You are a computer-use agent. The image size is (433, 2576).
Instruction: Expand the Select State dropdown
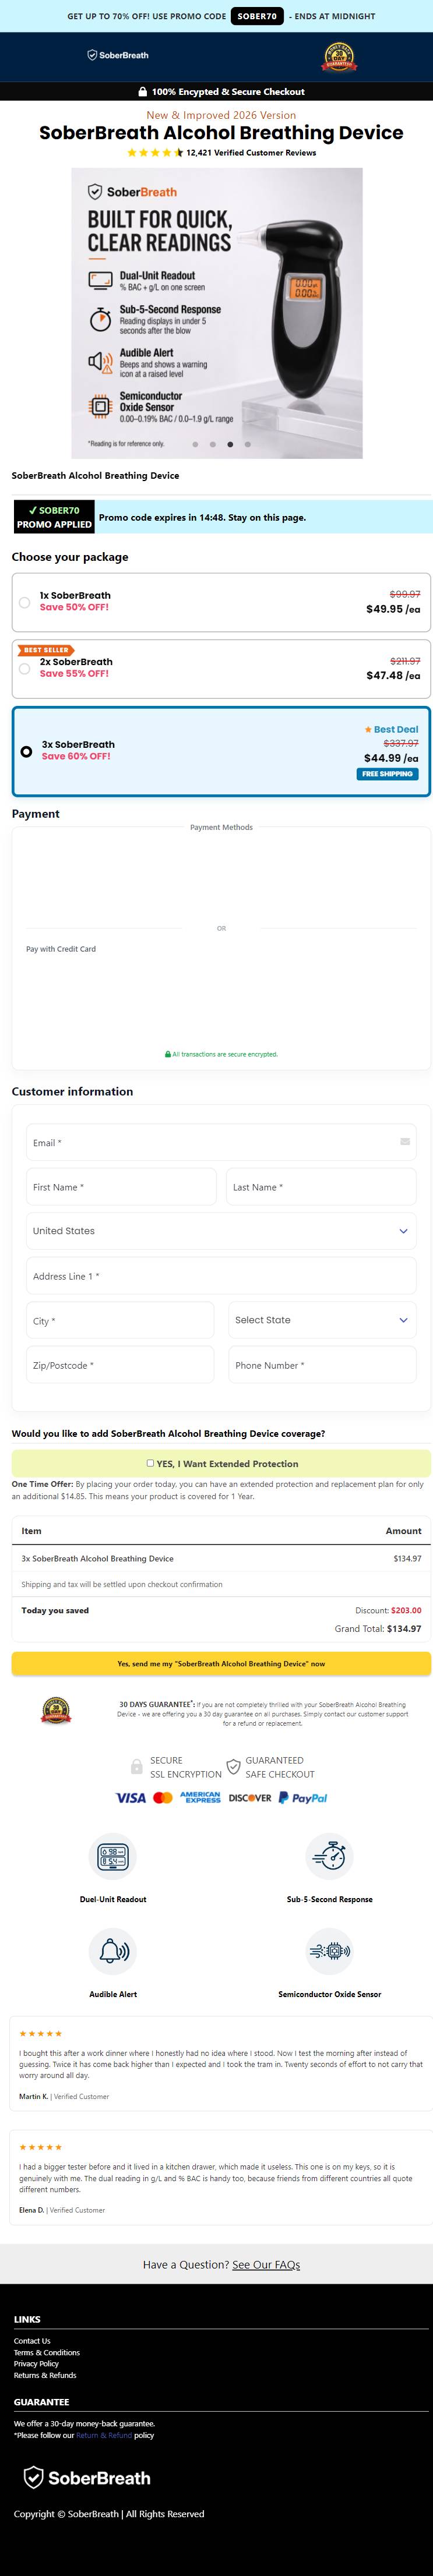tap(322, 1320)
